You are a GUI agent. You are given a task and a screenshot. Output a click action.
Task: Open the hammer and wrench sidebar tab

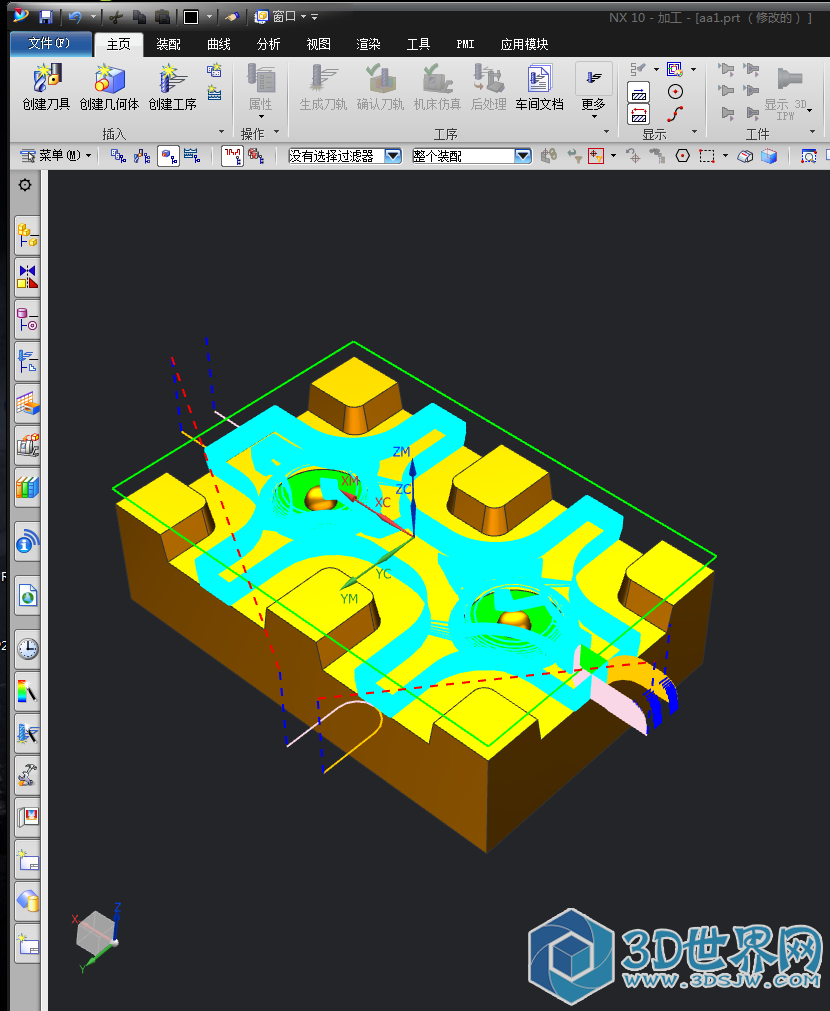[28, 774]
